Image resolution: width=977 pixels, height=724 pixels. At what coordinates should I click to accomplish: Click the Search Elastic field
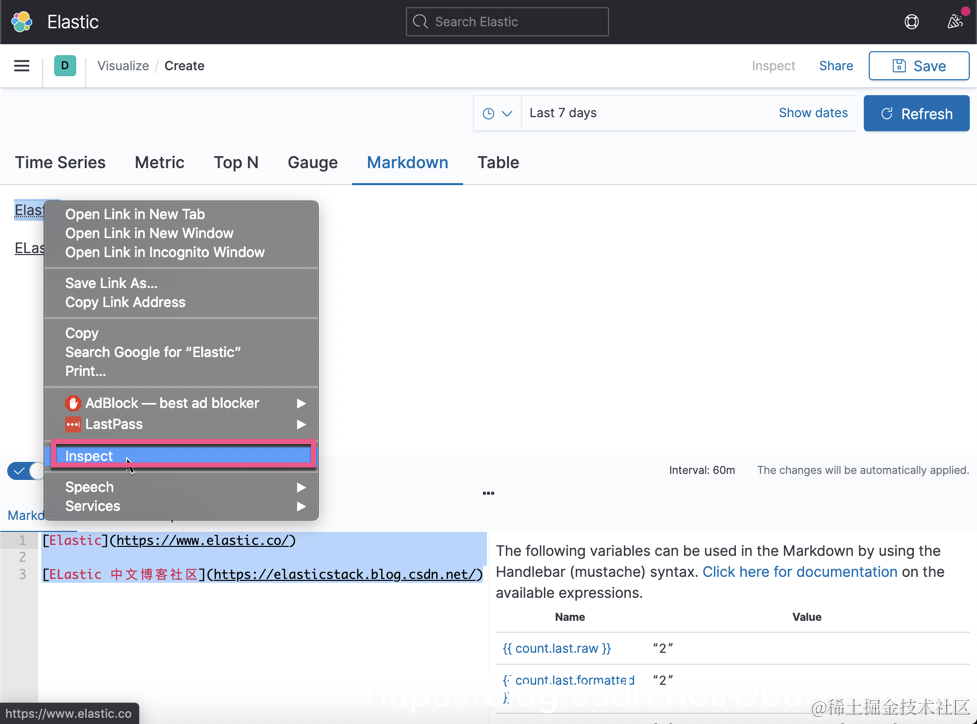(x=507, y=22)
